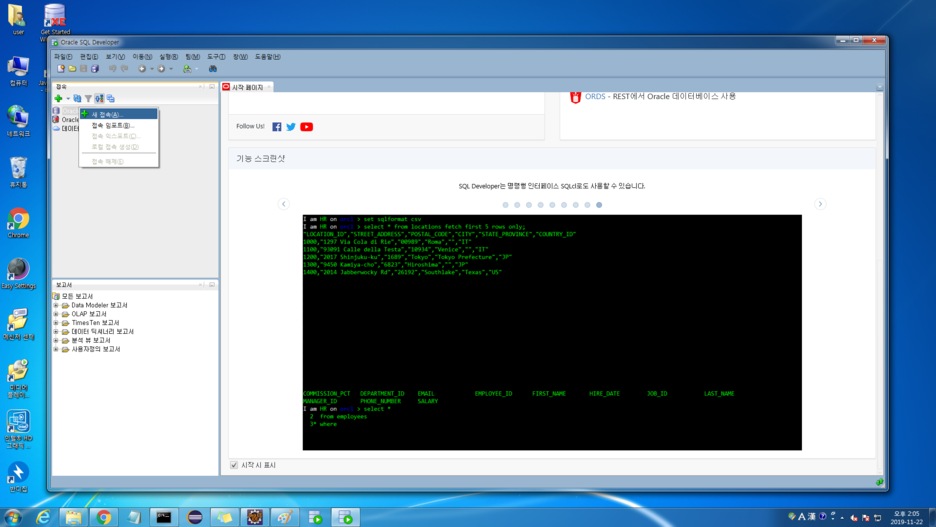
Task: Click the Collapse All icon in connections panel
Action: 110,98
